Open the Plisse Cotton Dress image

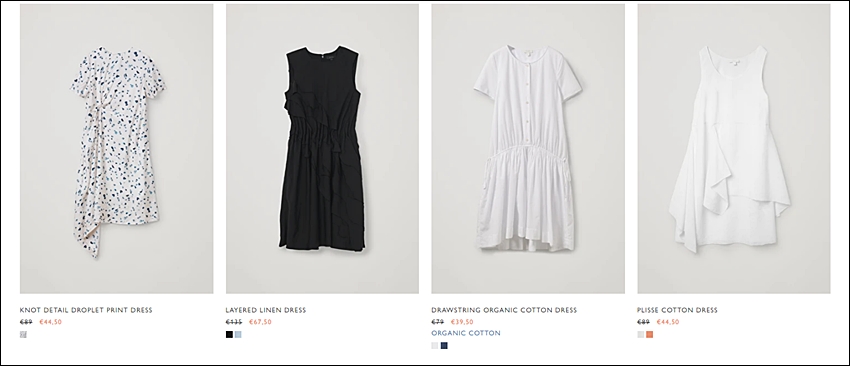point(733,149)
